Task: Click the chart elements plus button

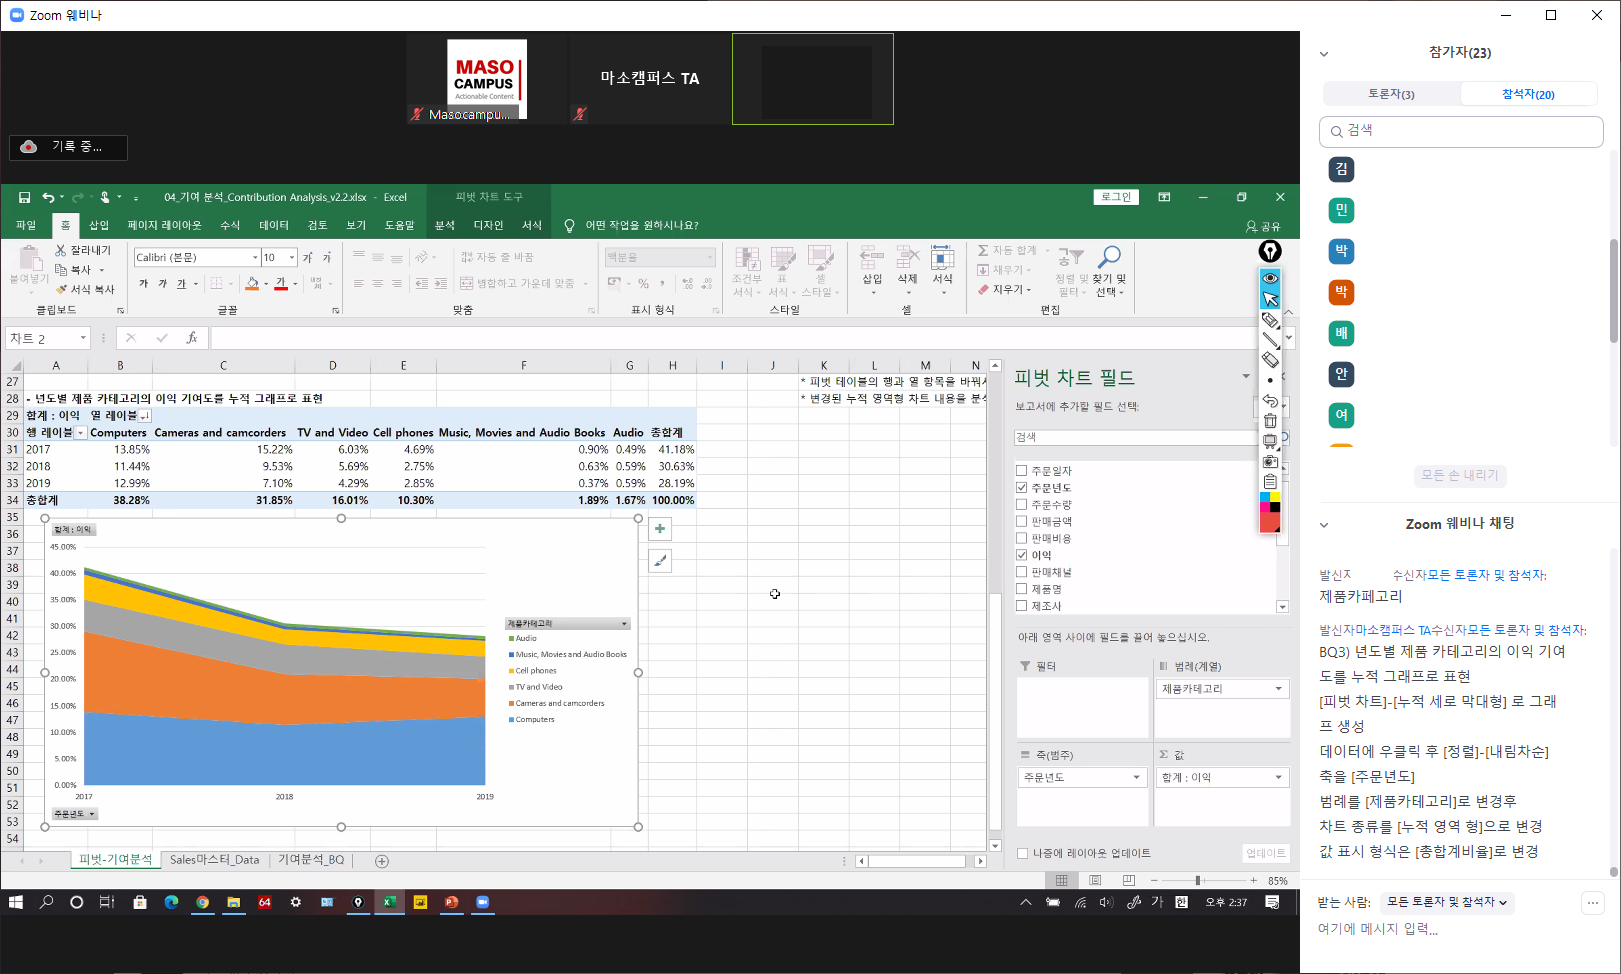Action: 660,529
